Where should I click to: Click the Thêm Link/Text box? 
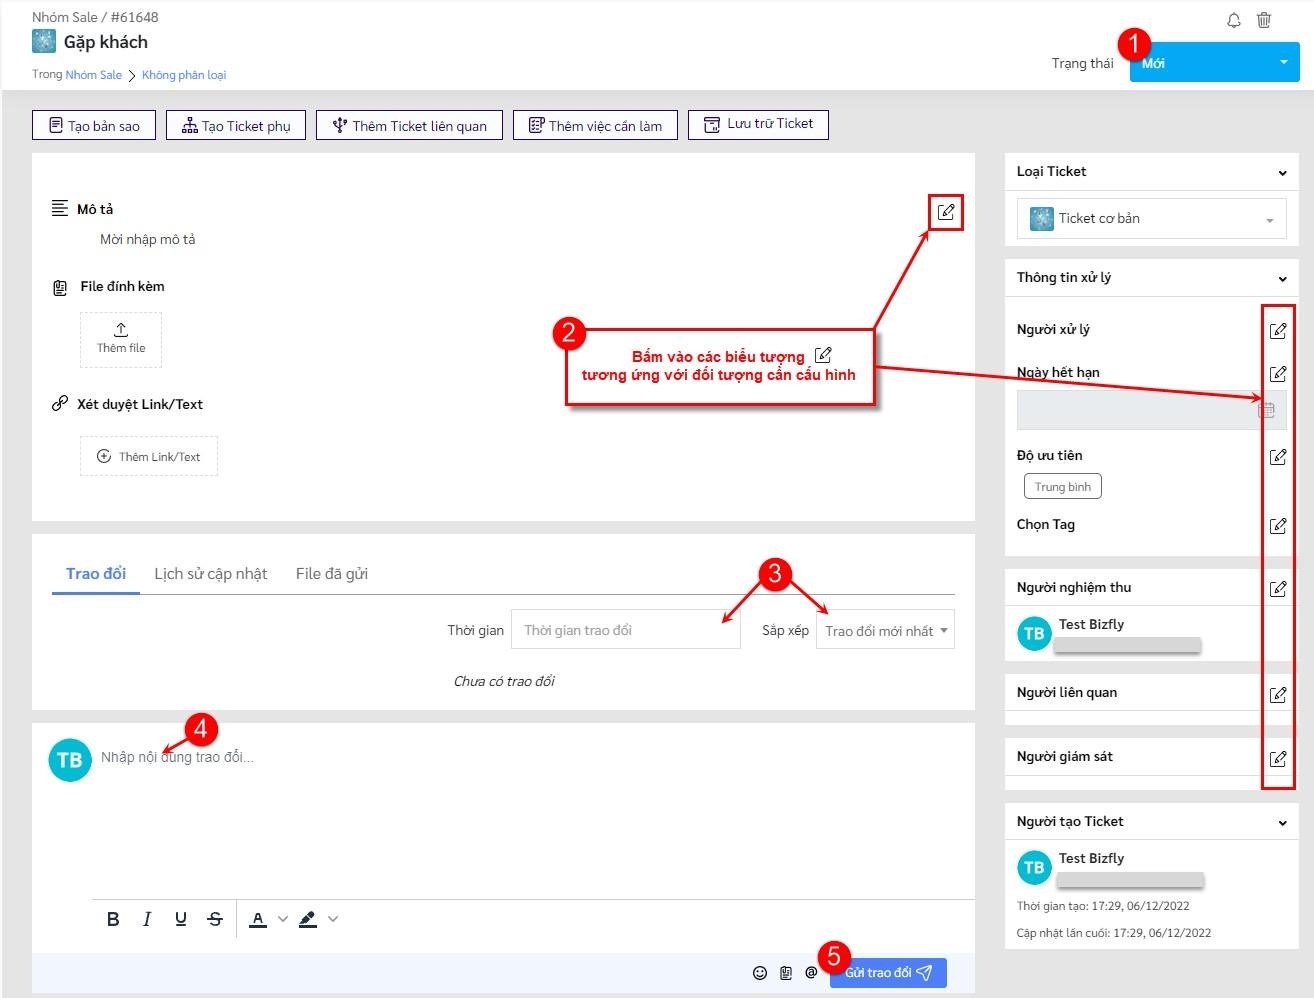149,456
